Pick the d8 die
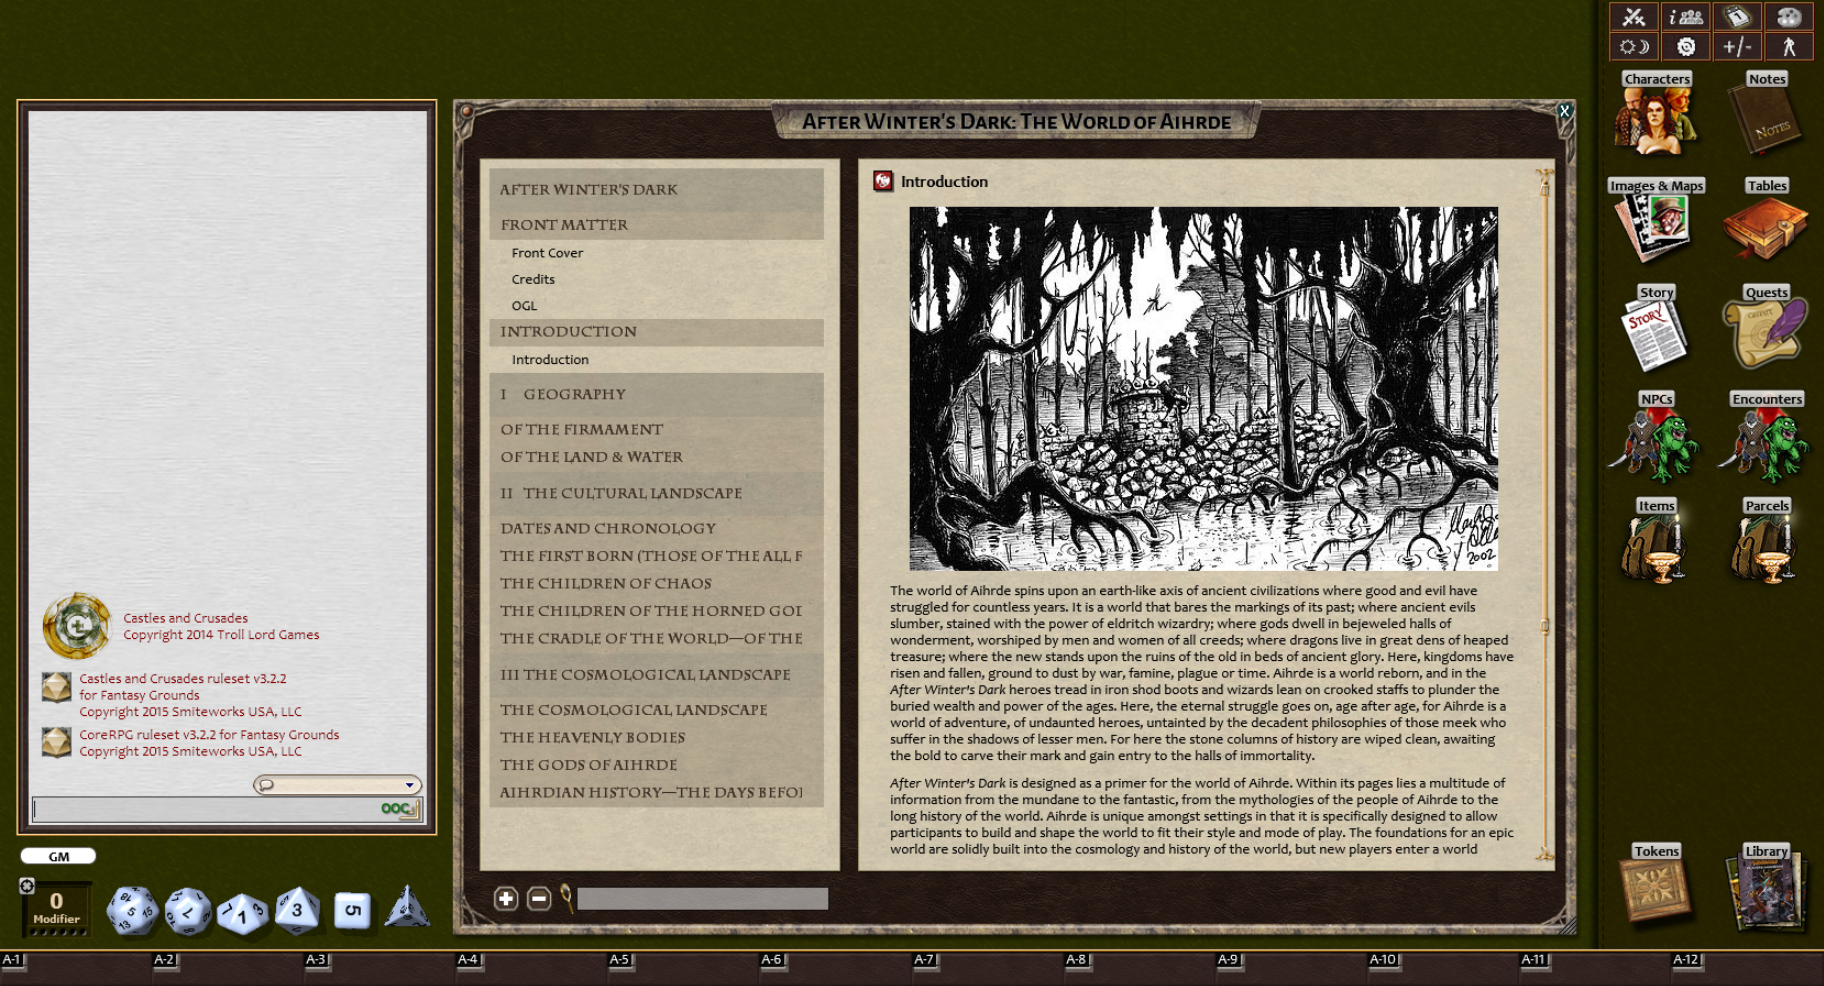The width and height of the screenshot is (1824, 986). 297,910
